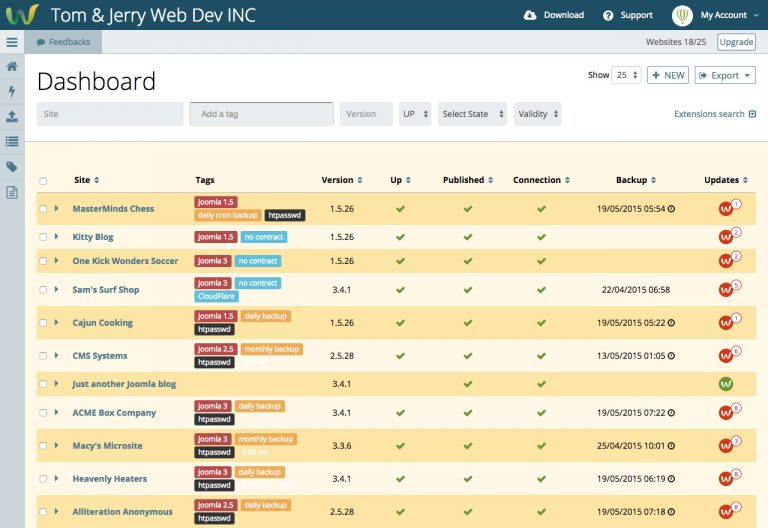The image size is (768, 528).
Task: Click the lightning bolt sidebar icon
Action: coord(12,91)
